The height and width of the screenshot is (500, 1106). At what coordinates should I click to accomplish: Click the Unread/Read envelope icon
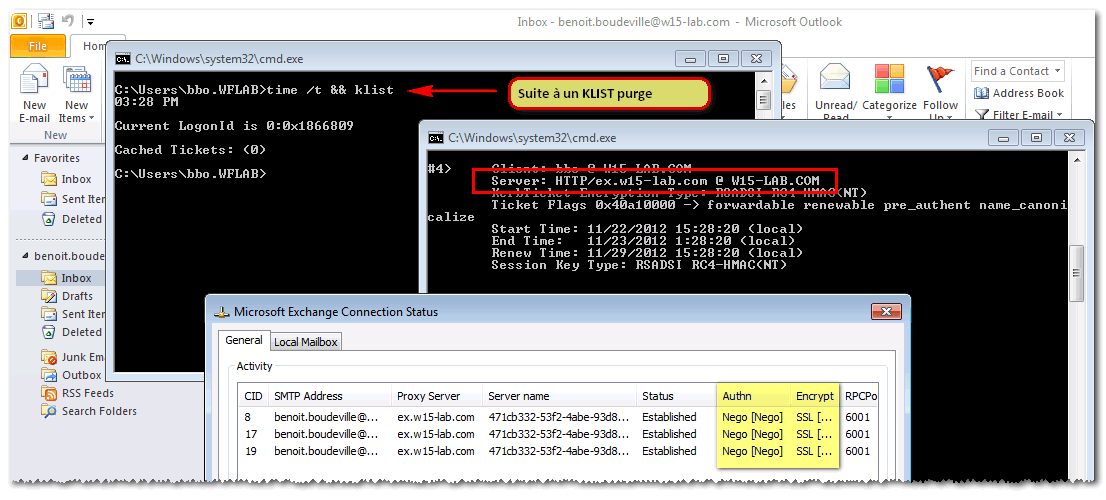pyautogui.click(x=836, y=78)
